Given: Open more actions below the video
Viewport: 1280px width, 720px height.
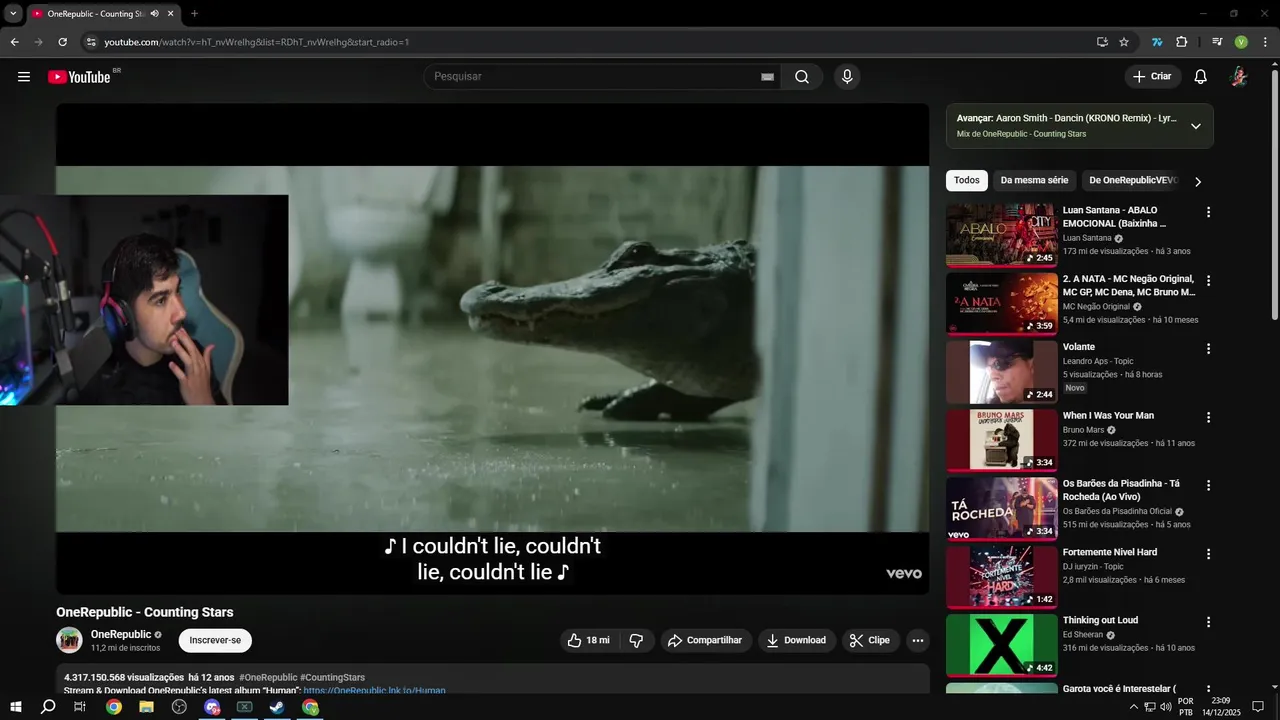Looking at the screenshot, I should click(x=917, y=640).
